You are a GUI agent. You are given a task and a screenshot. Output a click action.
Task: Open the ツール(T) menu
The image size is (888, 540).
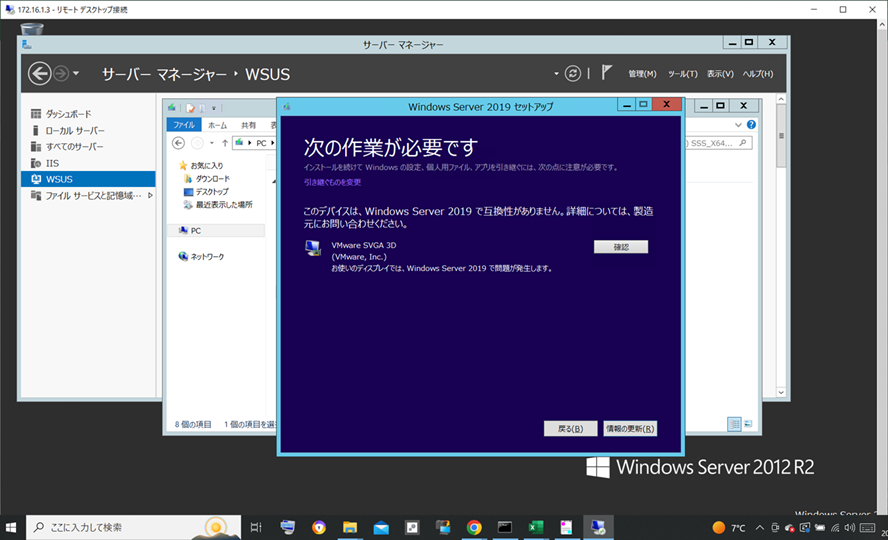coord(682,74)
